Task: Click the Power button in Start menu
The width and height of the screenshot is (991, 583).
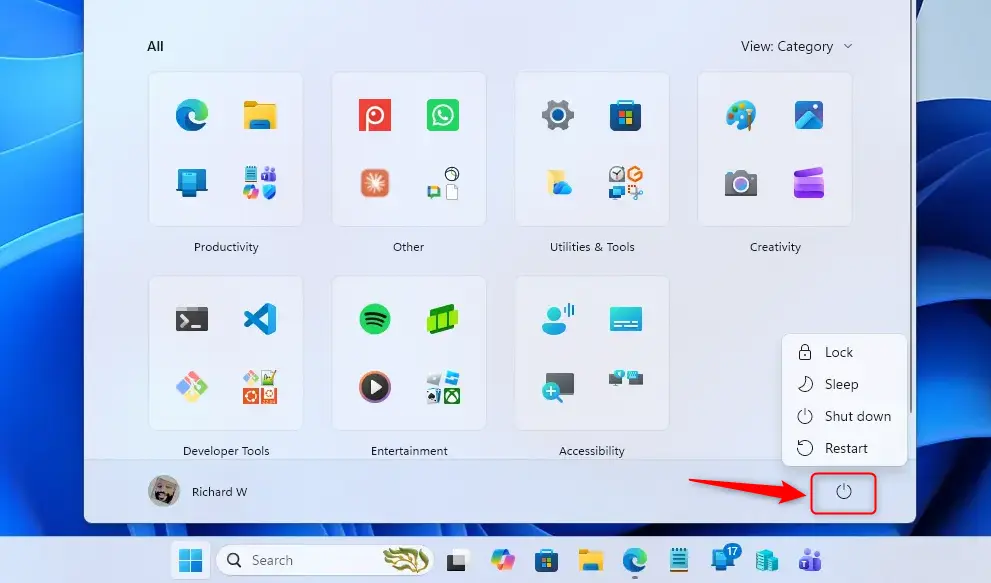Action: pos(844,492)
